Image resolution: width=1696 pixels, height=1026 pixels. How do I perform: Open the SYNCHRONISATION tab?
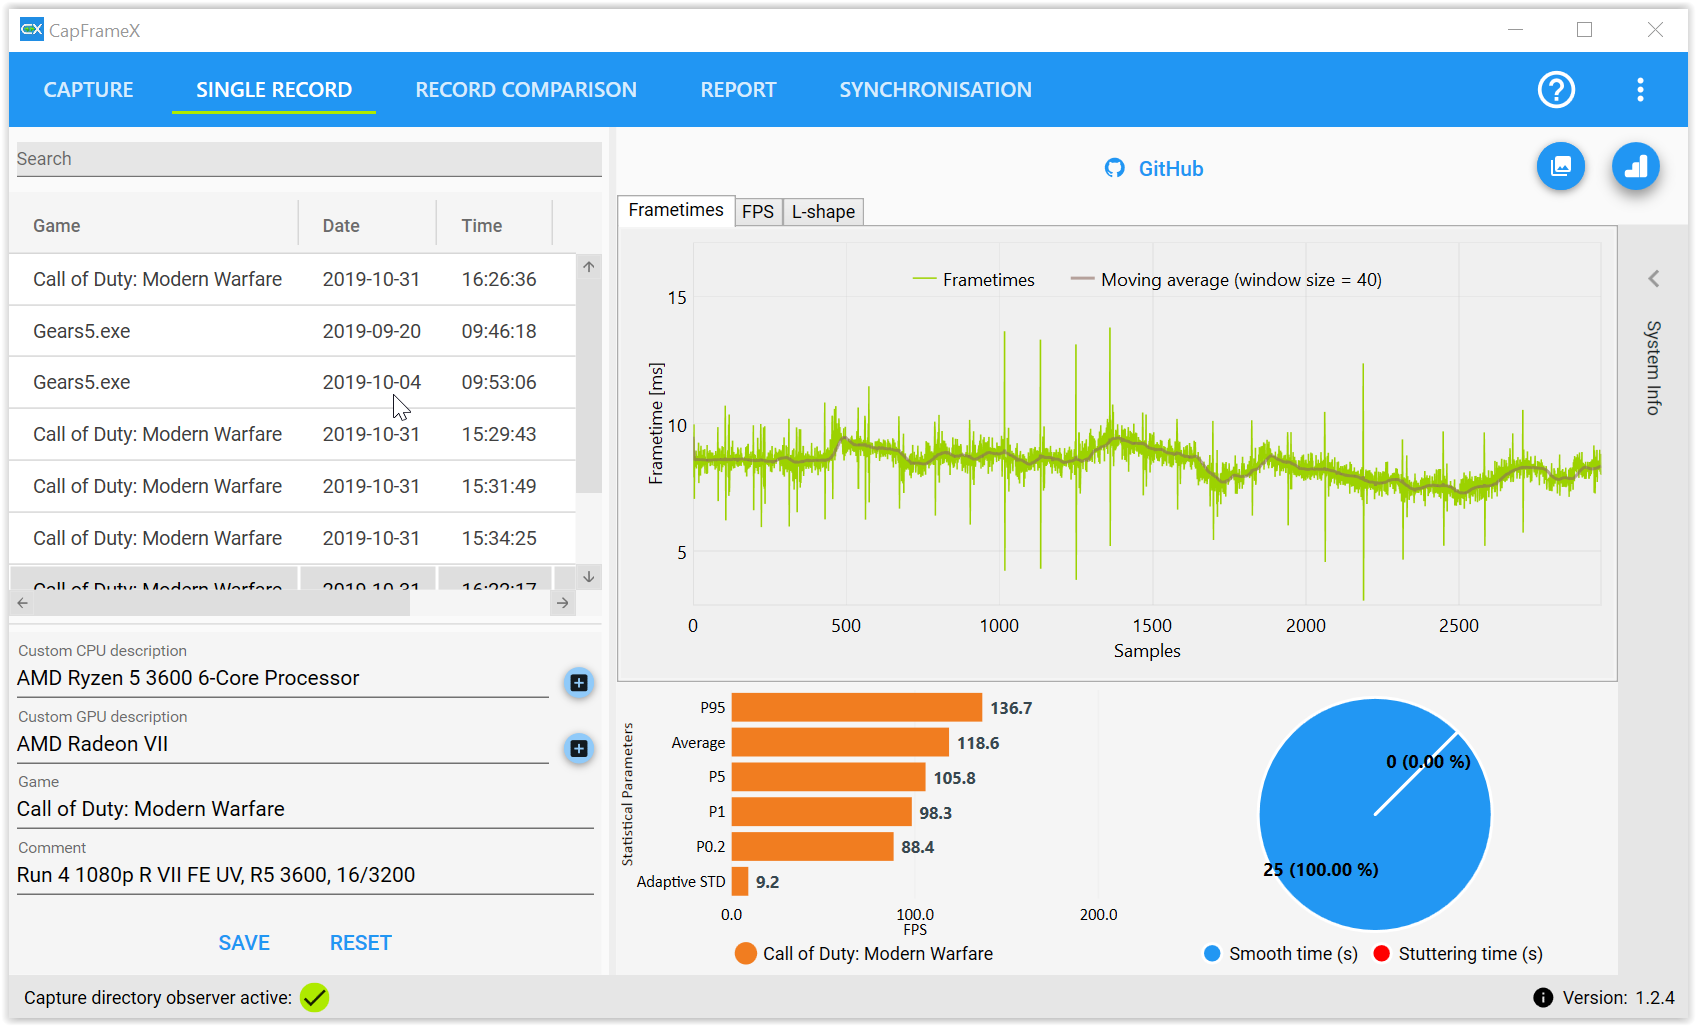(x=935, y=90)
